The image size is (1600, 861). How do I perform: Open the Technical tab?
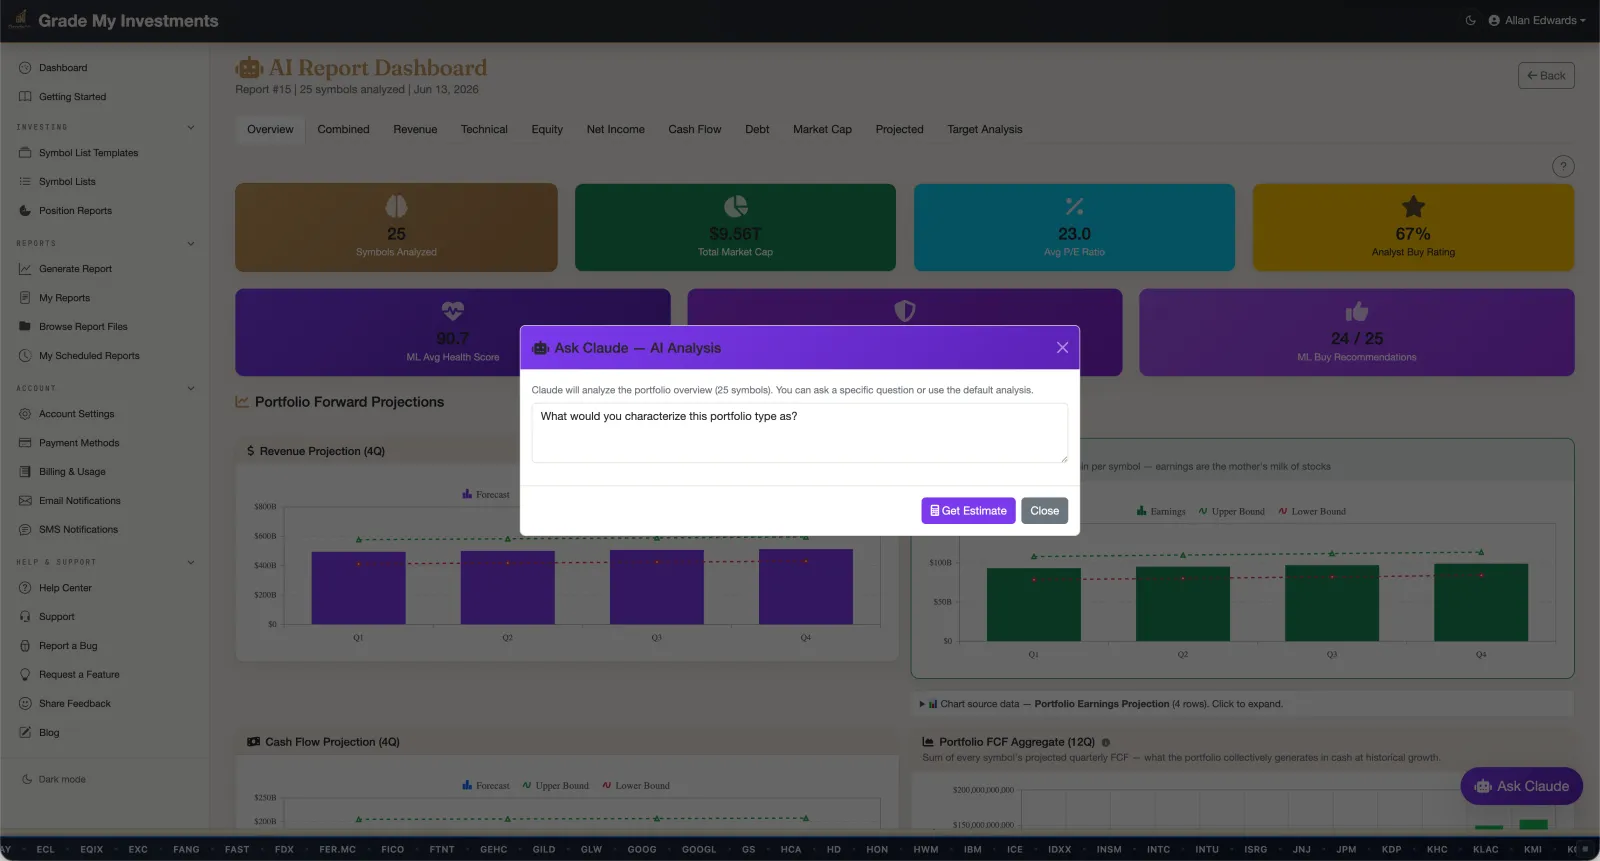pos(484,130)
